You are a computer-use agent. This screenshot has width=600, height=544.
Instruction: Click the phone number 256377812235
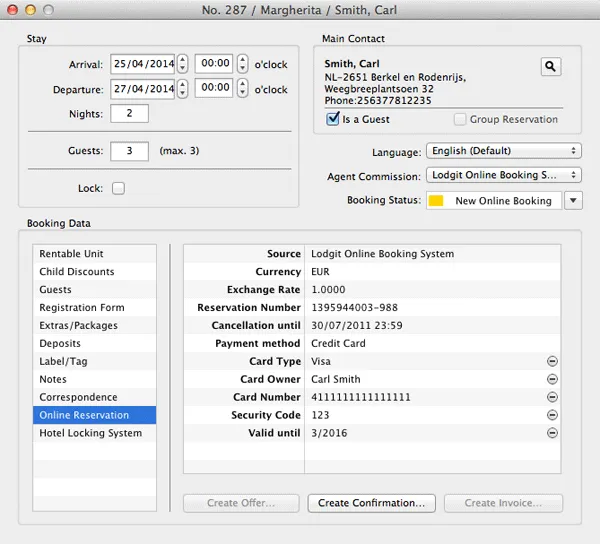(x=394, y=101)
